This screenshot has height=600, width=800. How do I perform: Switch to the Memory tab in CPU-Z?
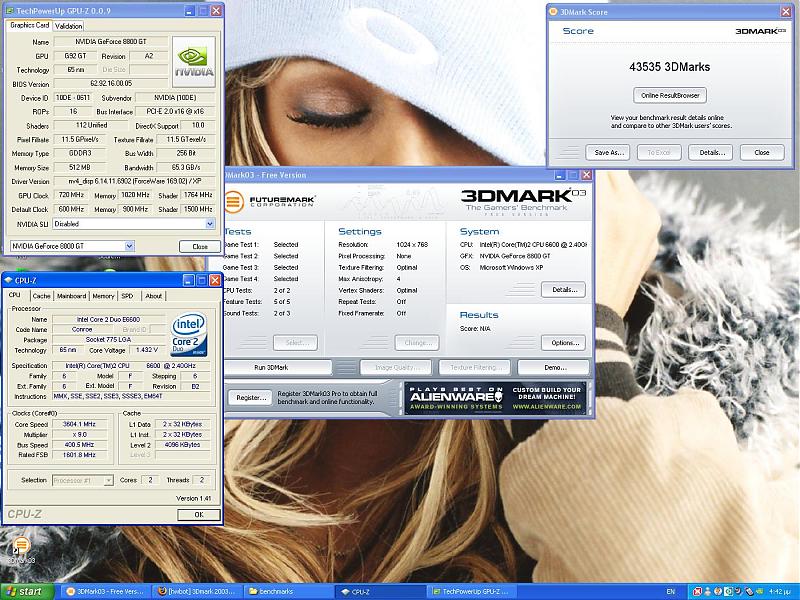point(104,296)
